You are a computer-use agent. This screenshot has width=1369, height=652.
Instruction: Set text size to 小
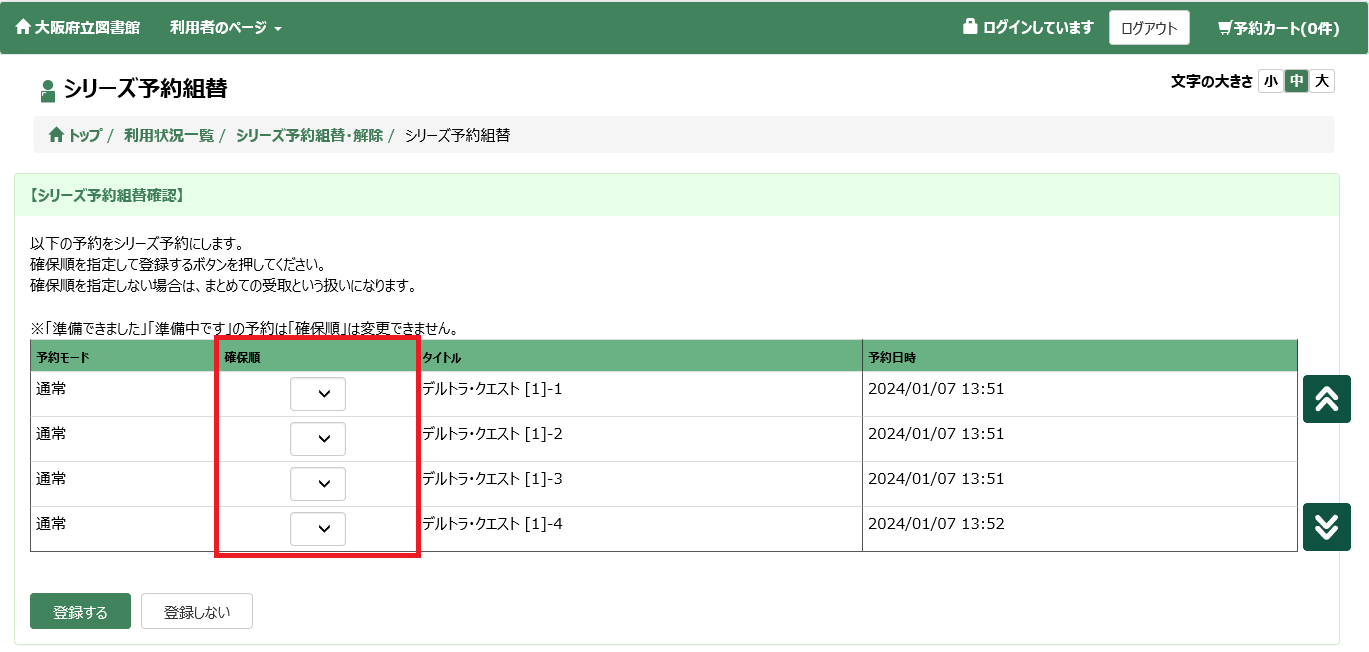coord(1270,81)
